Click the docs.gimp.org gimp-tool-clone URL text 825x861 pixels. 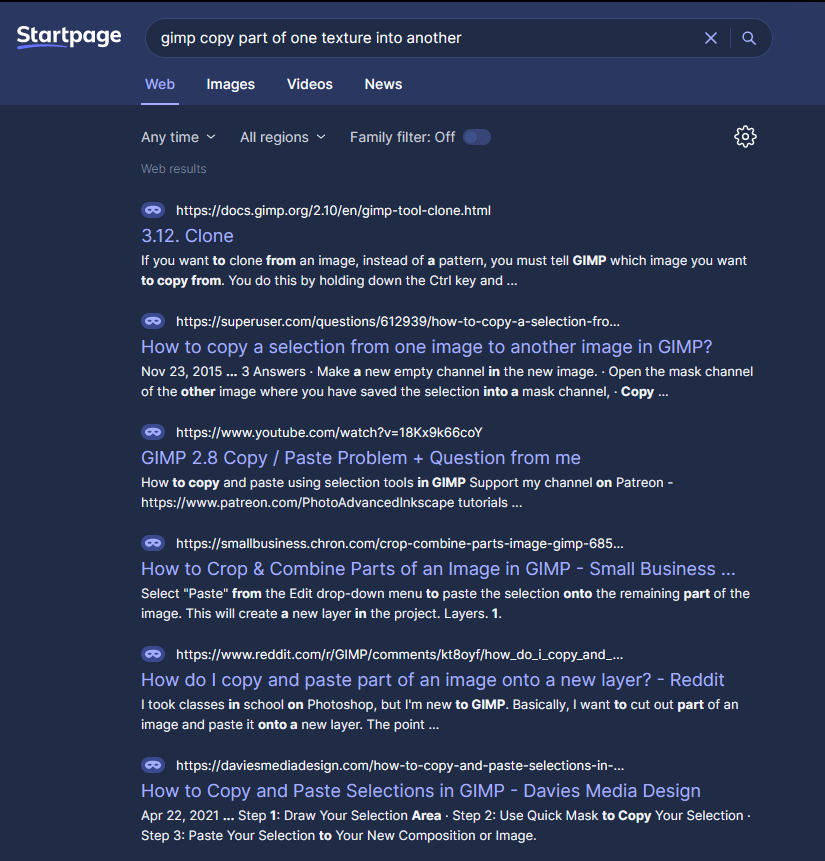333,210
